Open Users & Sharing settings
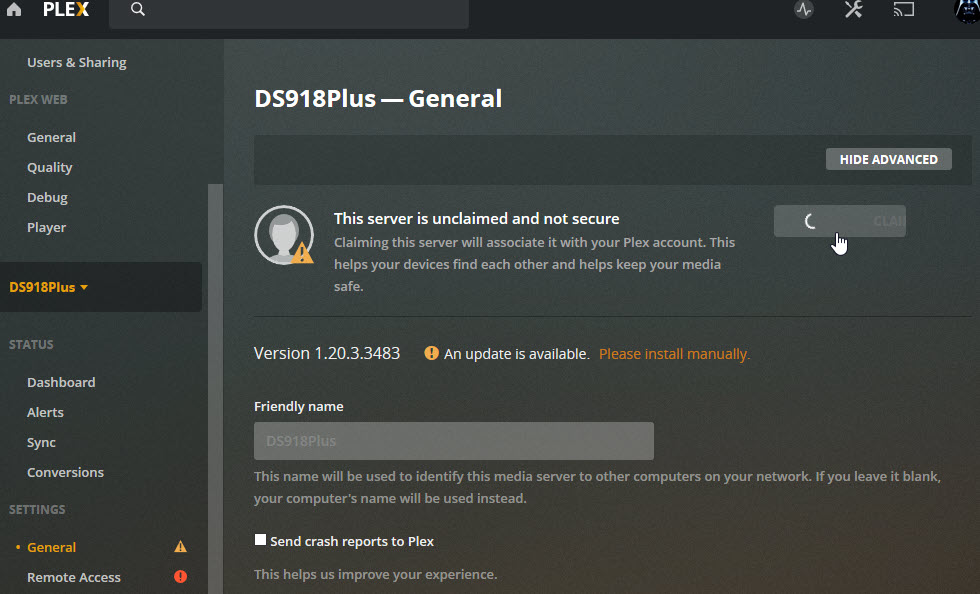The width and height of the screenshot is (980, 594). pyautogui.click(x=77, y=63)
